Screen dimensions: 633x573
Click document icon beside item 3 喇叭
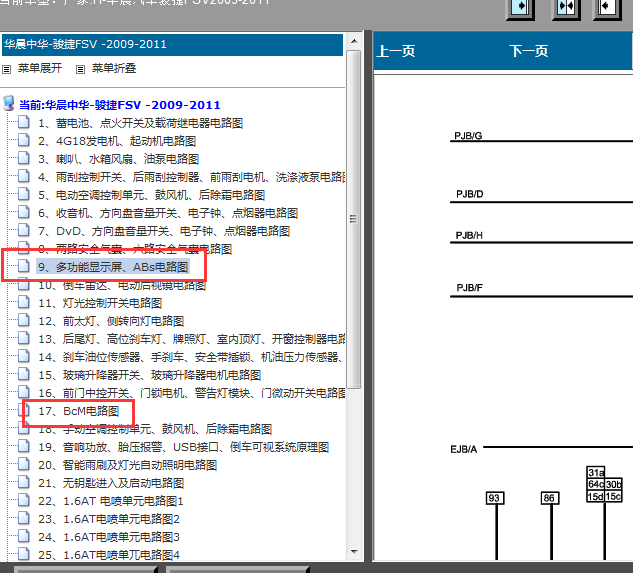click(x=24, y=157)
